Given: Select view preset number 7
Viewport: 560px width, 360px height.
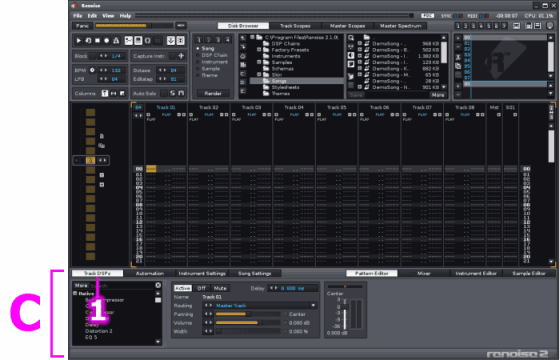Looking at the screenshot, I should tap(504, 26).
